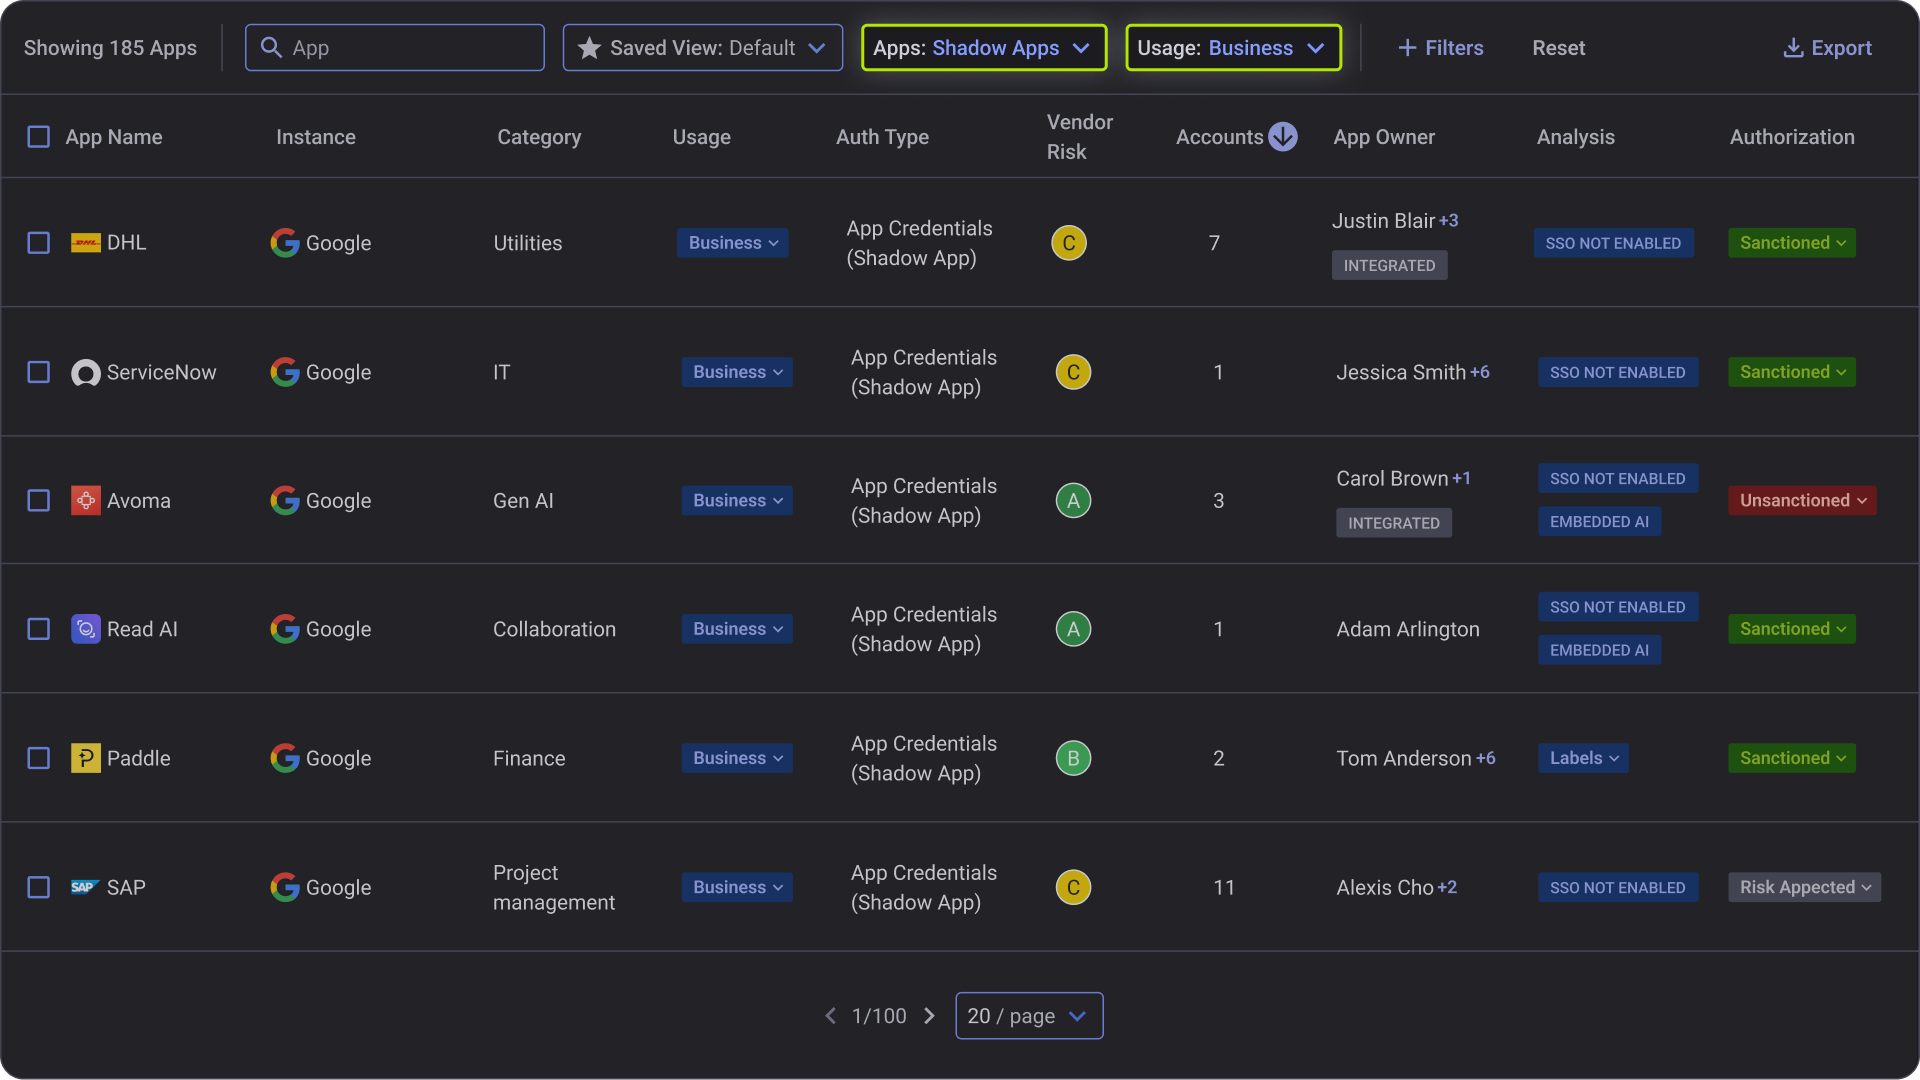1920x1080 pixels.
Task: Expand the Labels dropdown for Paddle
Action: [x=1583, y=758]
